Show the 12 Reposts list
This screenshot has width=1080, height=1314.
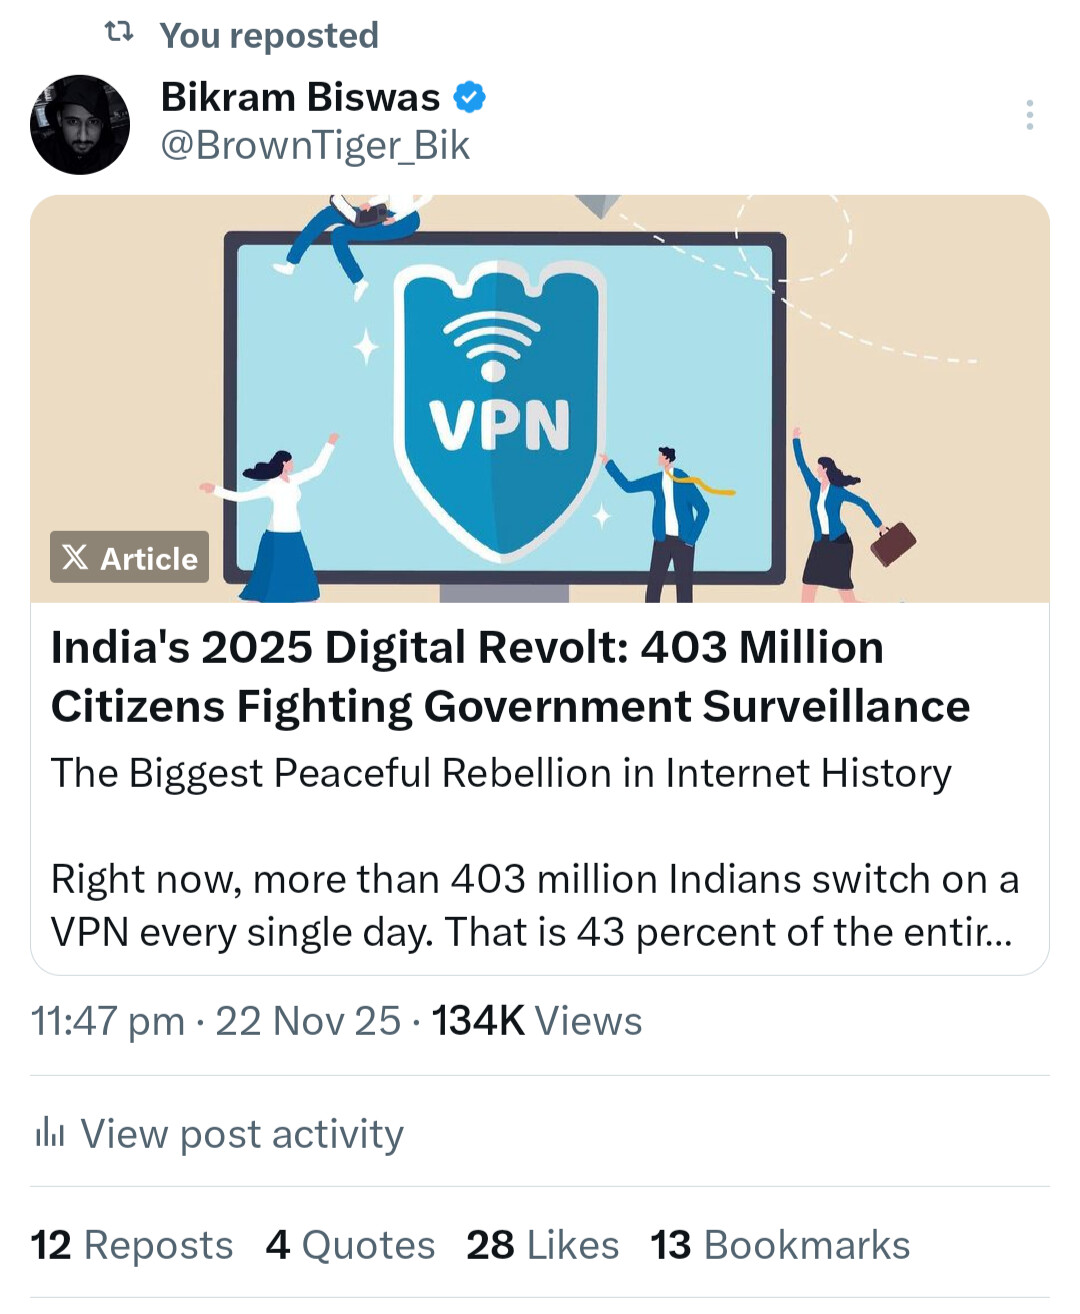point(132,1245)
